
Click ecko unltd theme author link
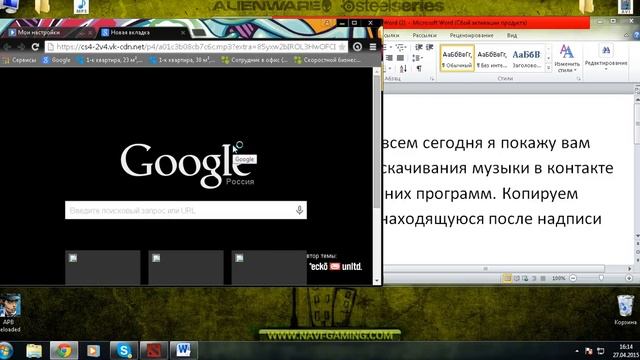(335, 267)
